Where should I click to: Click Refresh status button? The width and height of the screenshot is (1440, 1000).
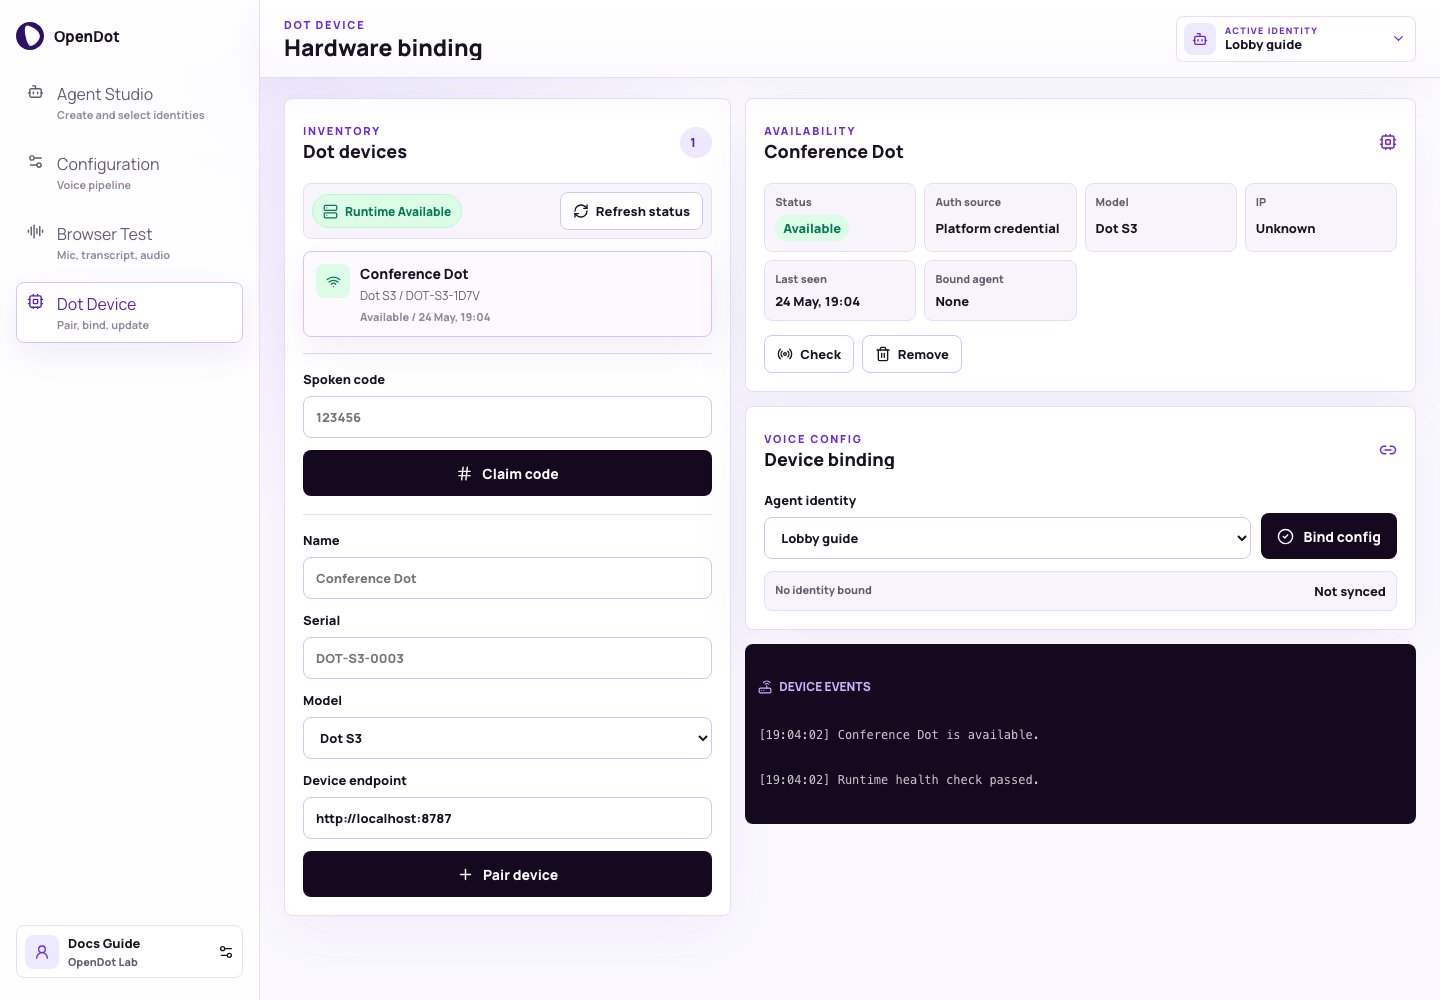coord(632,211)
